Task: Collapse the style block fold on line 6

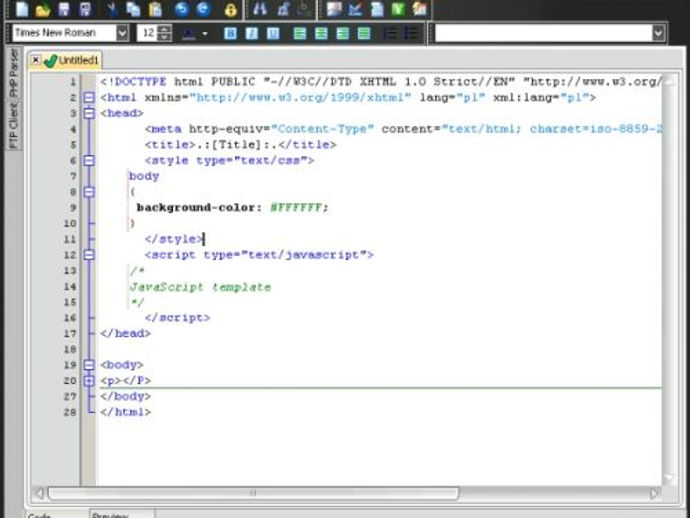Action: tap(89, 161)
